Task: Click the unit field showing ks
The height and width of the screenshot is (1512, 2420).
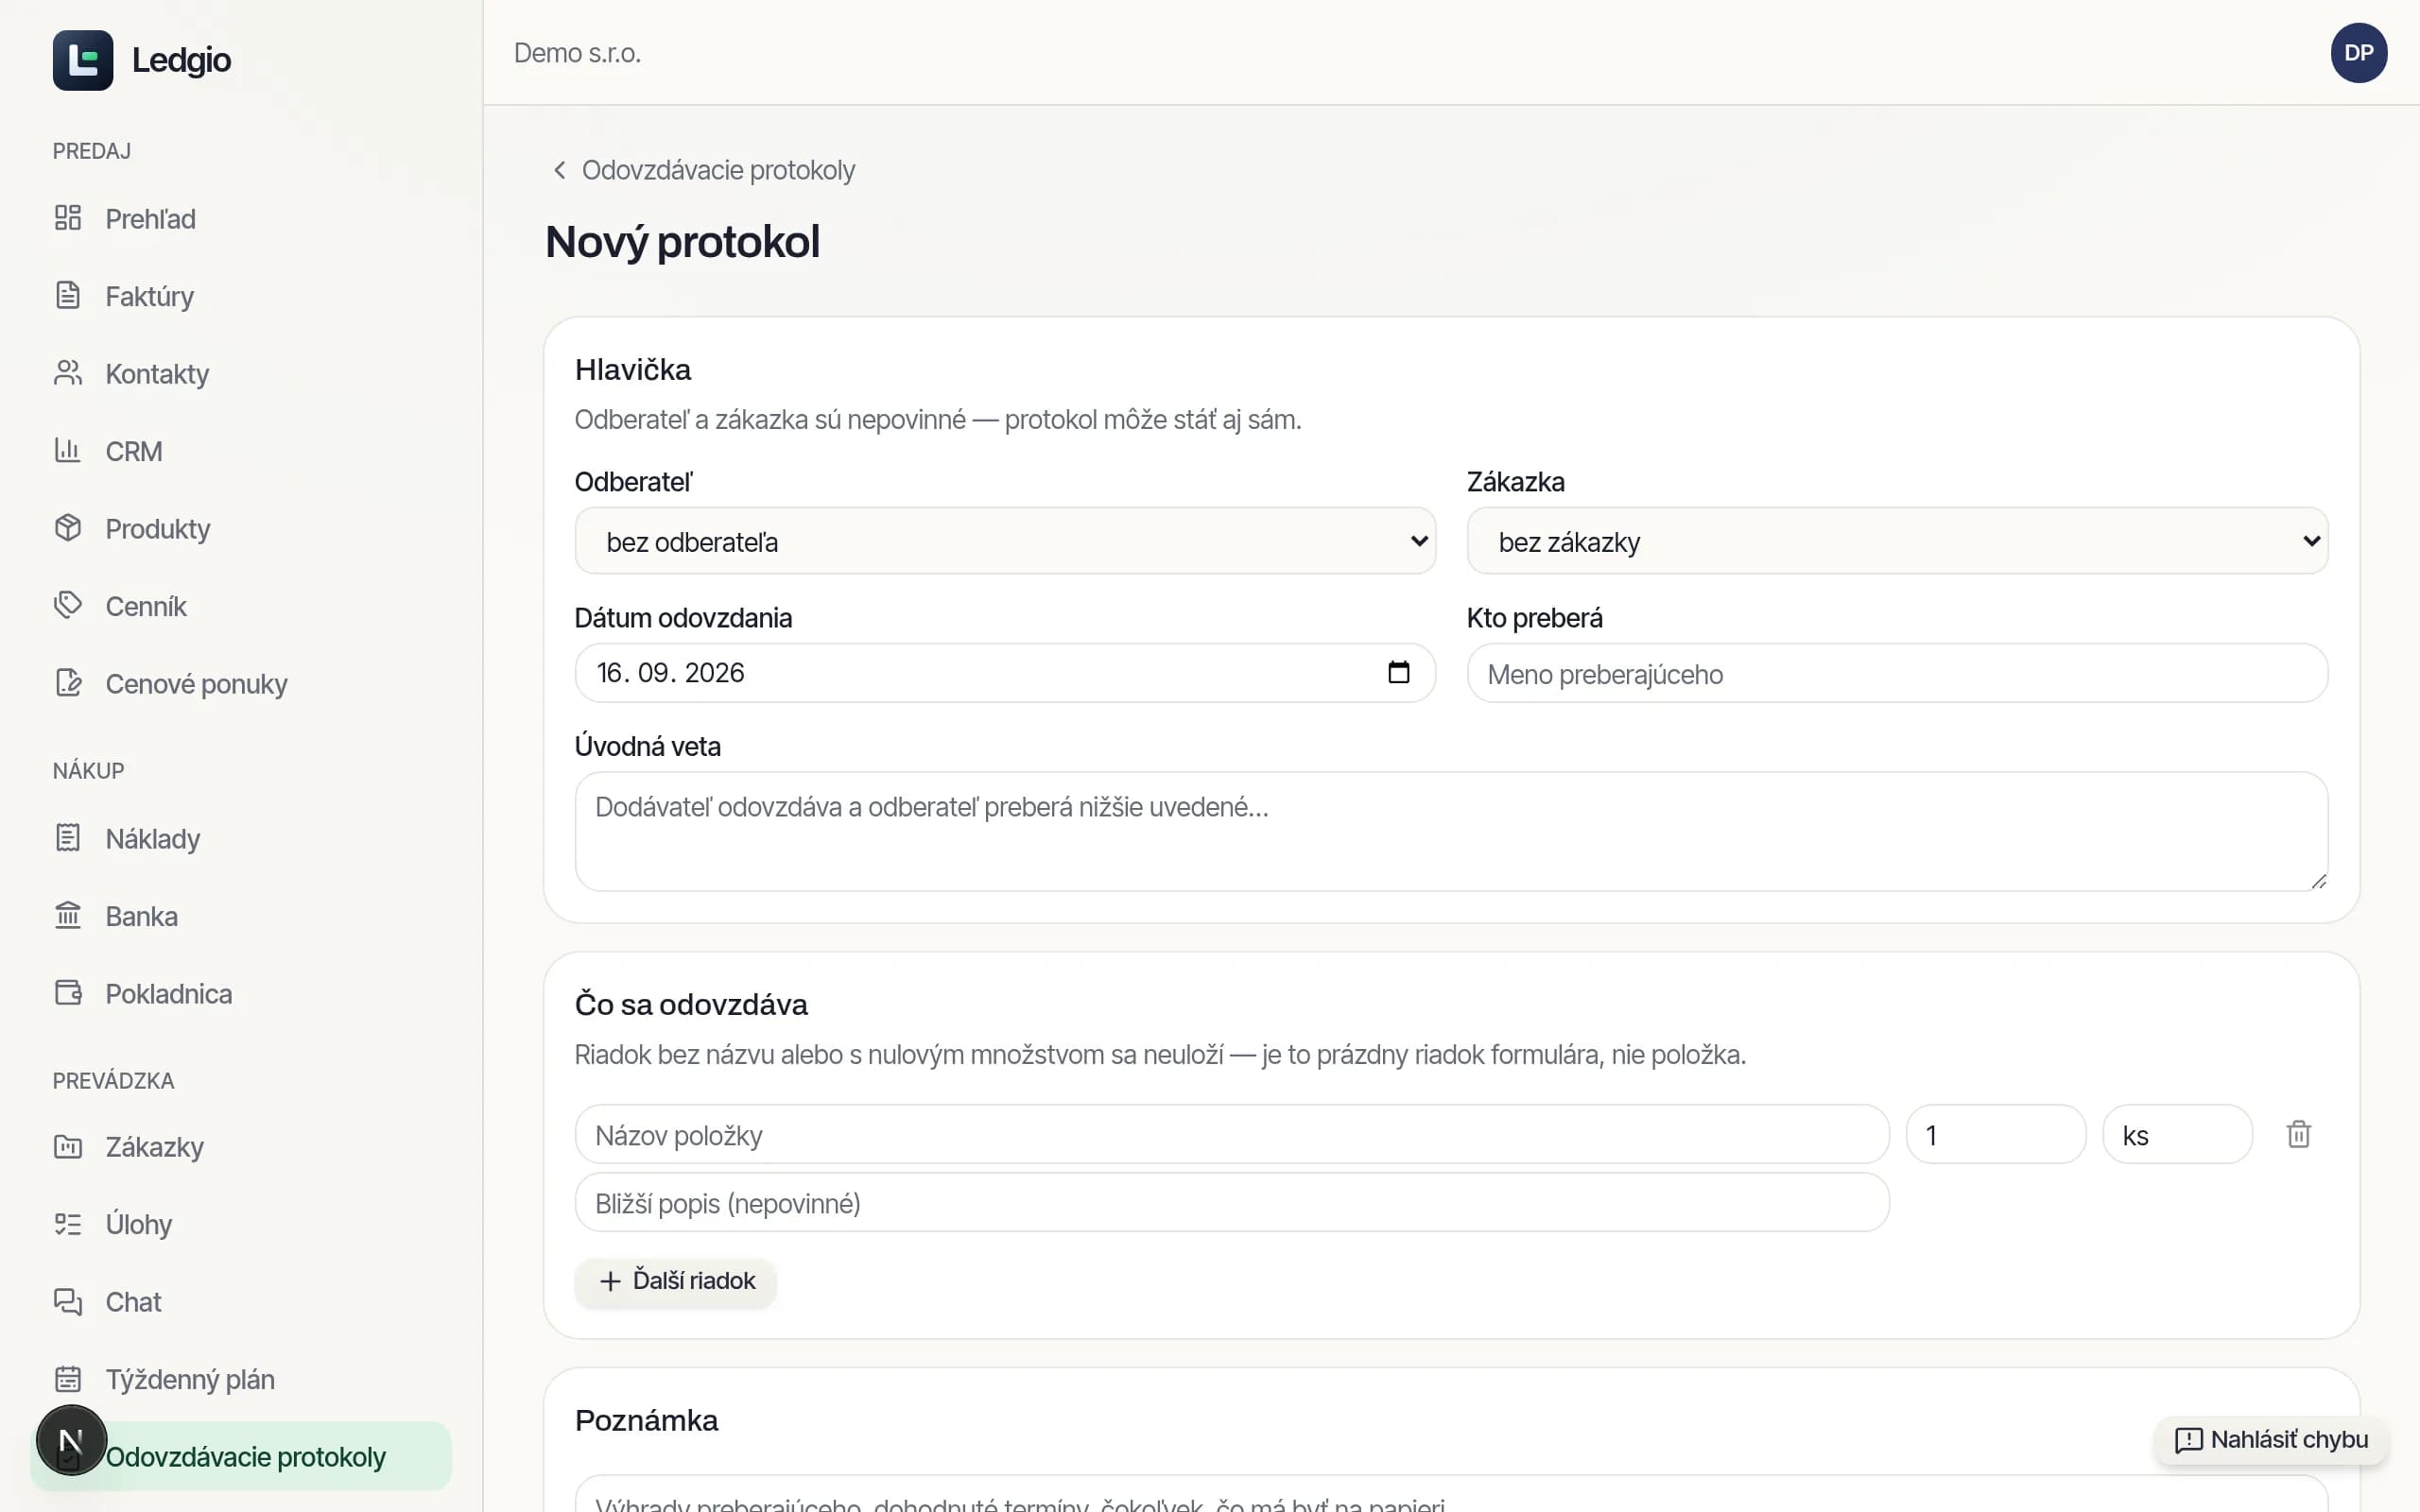Action: point(2177,1134)
